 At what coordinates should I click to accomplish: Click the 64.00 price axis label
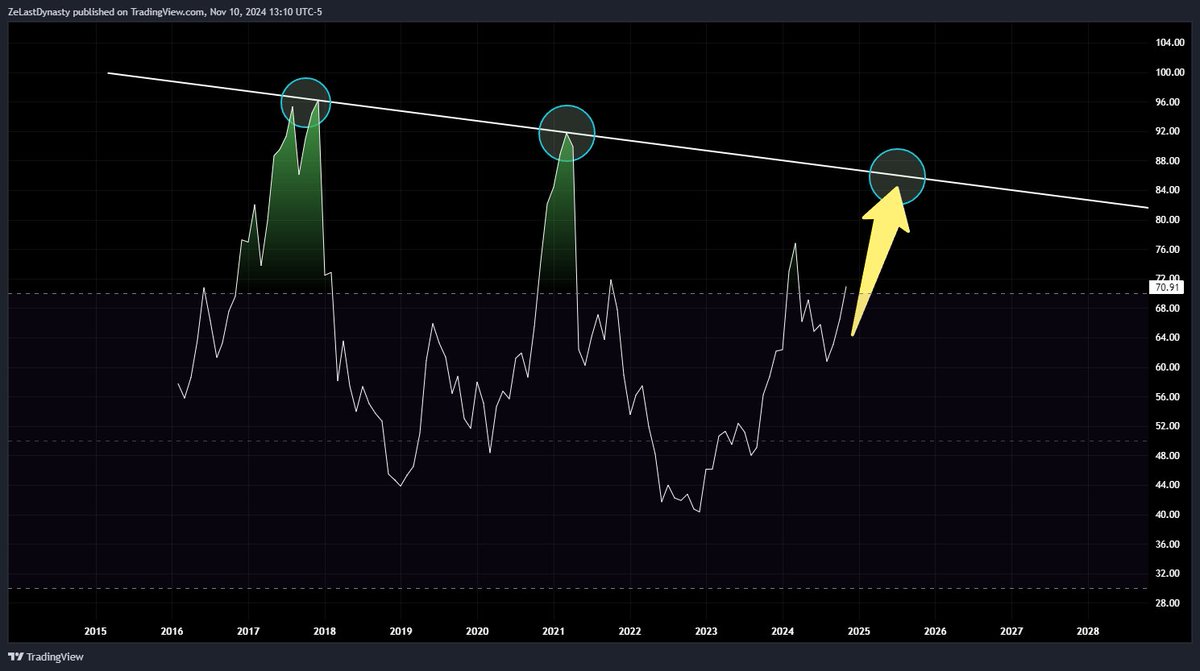click(x=1169, y=338)
